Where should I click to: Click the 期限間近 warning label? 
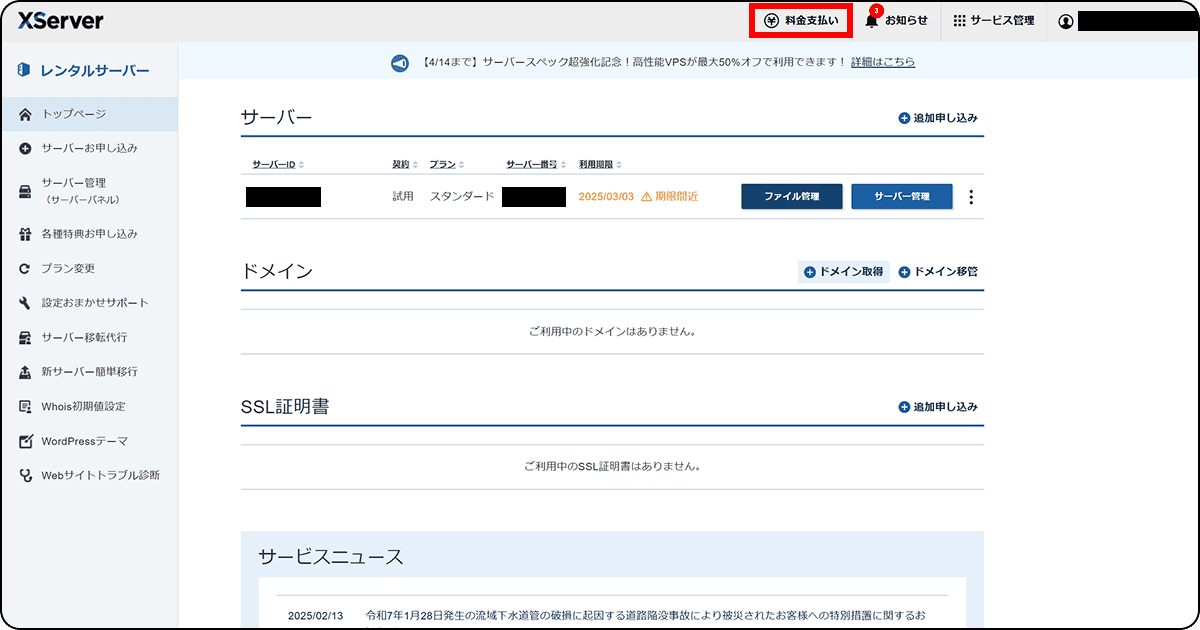pos(676,197)
